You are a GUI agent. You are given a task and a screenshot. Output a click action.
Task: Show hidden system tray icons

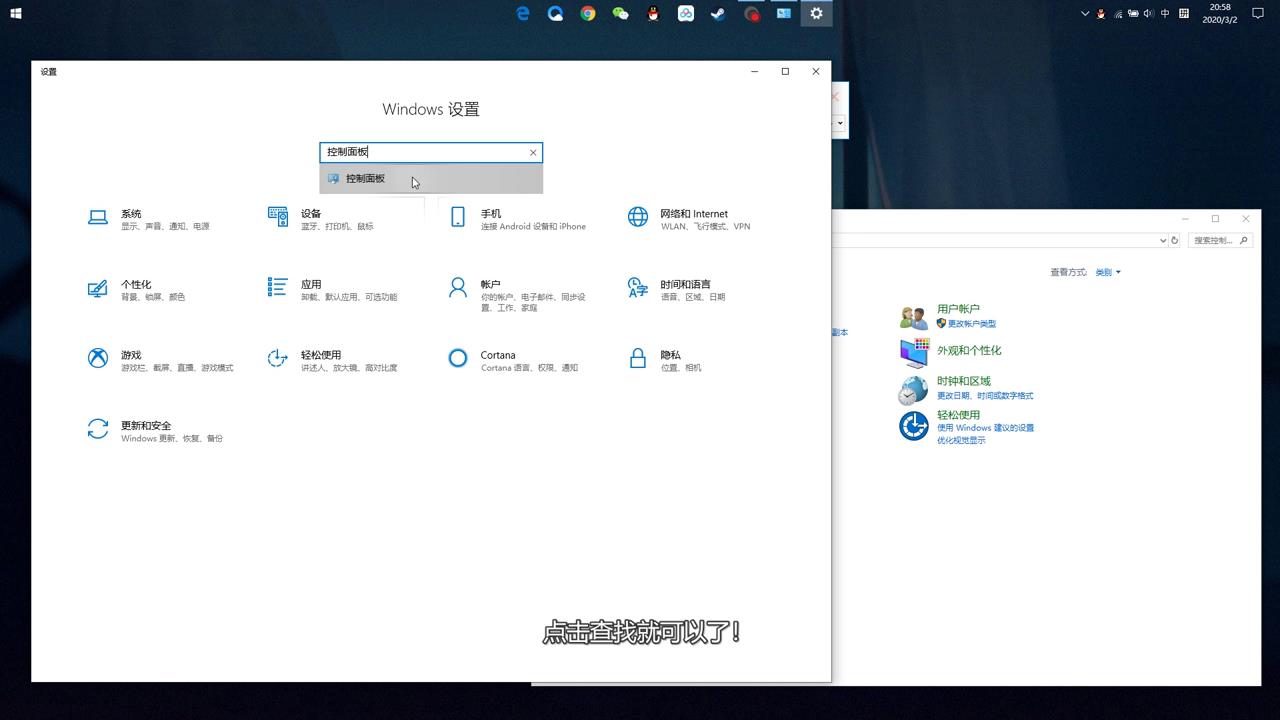[x=1085, y=13]
